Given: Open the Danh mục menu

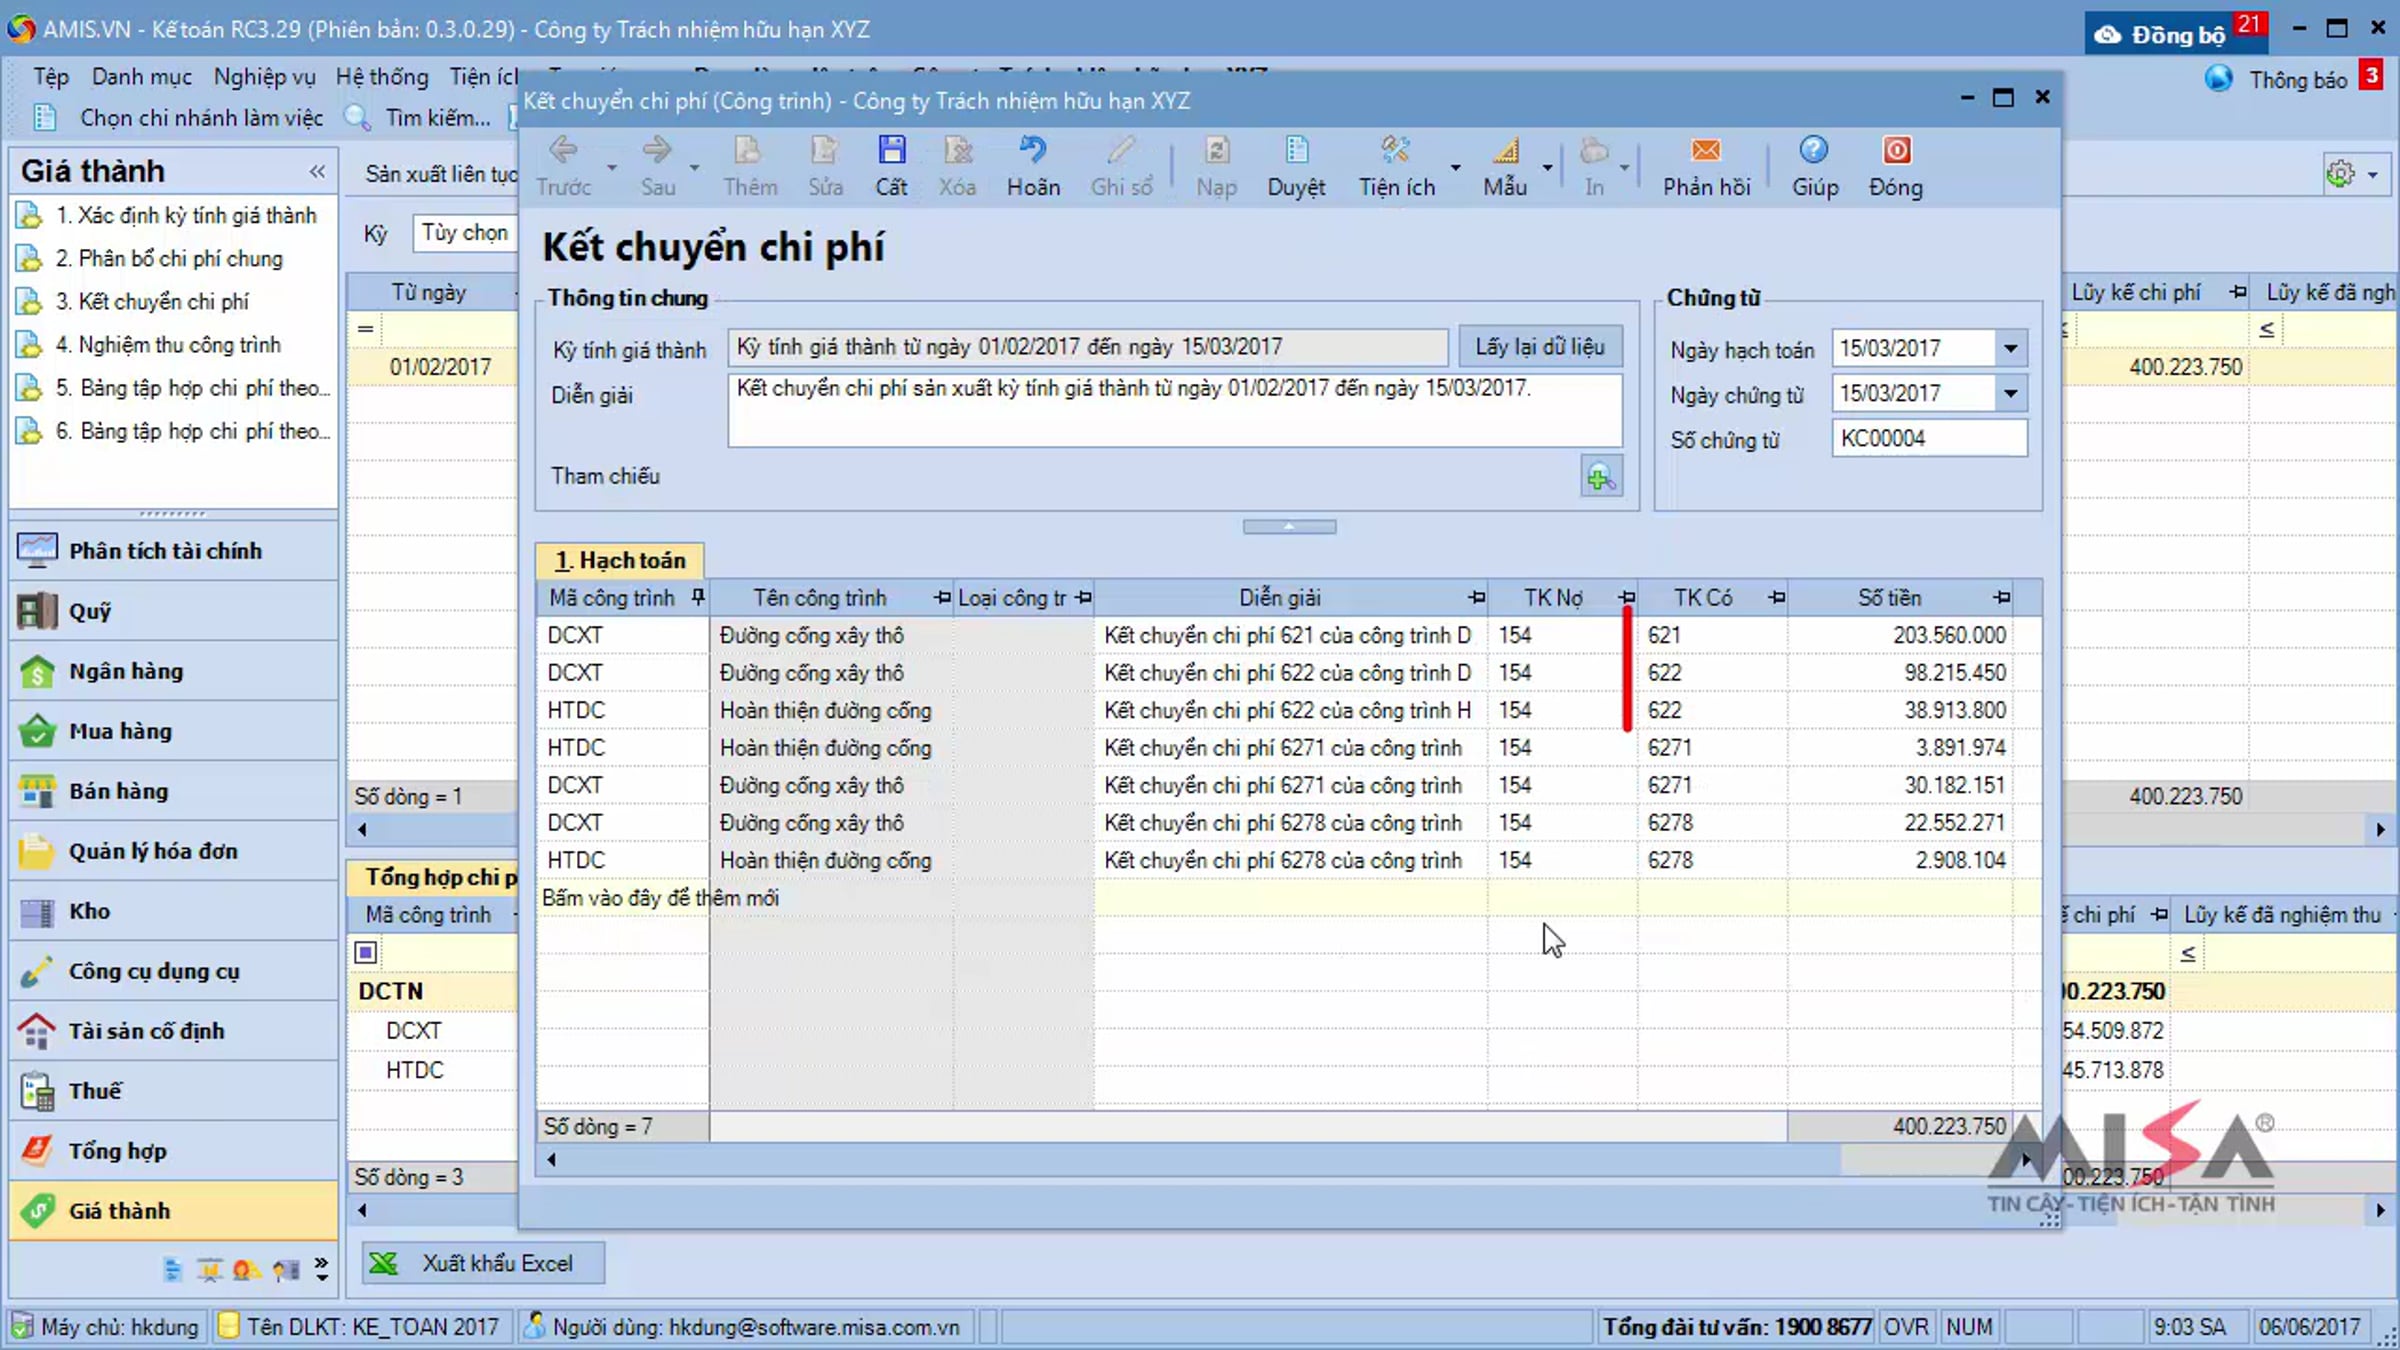Looking at the screenshot, I should tap(141, 77).
